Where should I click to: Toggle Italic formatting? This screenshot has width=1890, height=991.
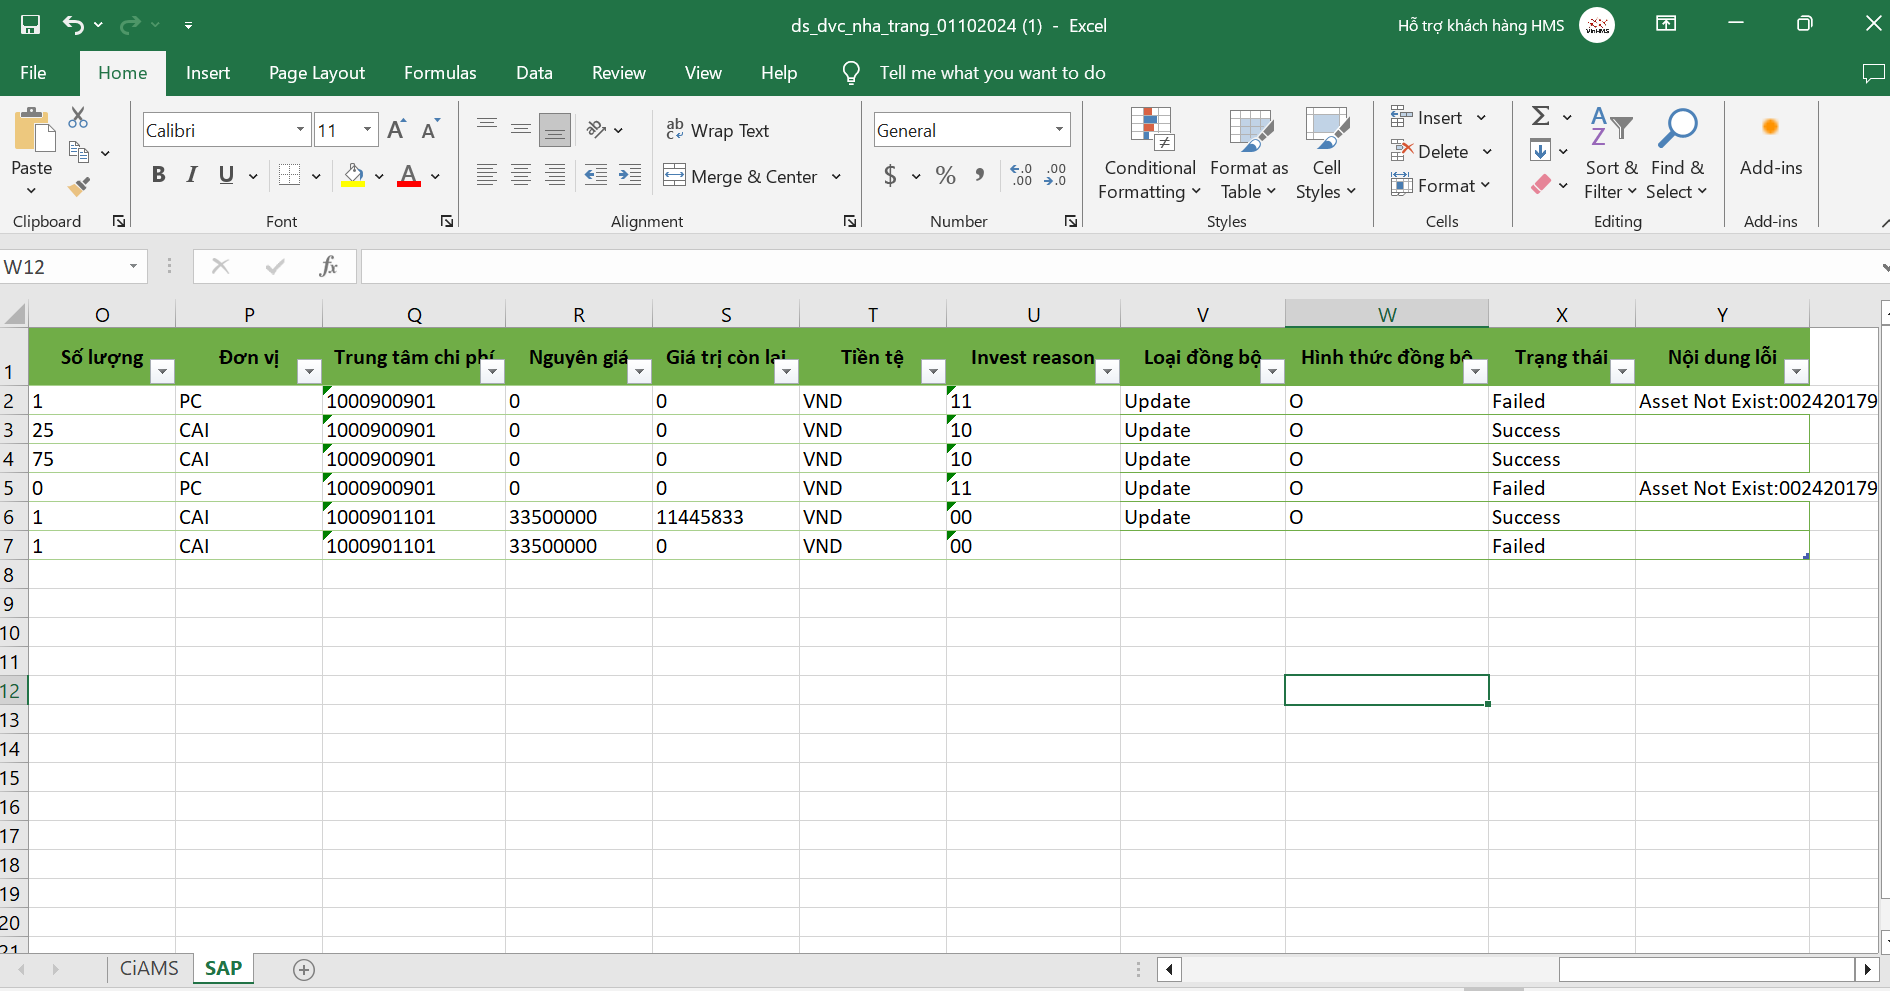(192, 176)
